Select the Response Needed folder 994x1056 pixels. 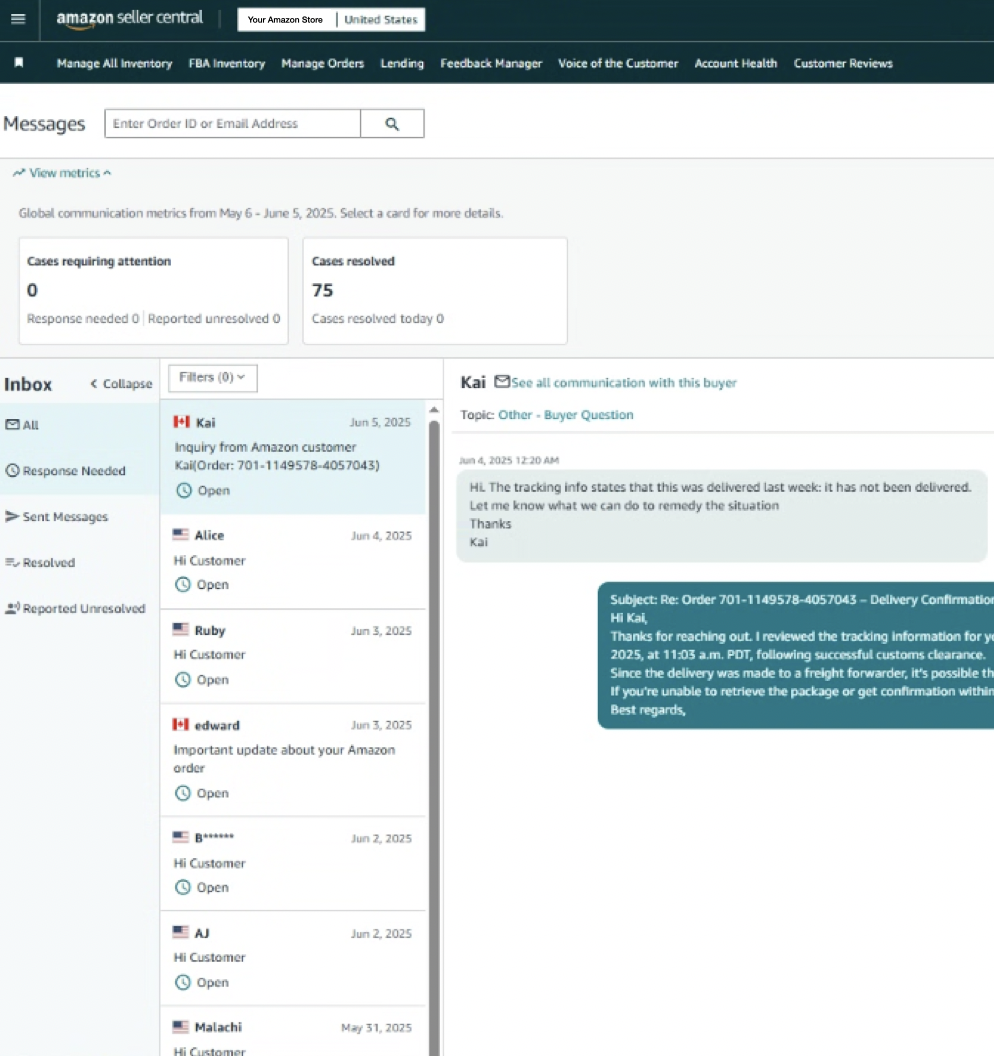(79, 471)
